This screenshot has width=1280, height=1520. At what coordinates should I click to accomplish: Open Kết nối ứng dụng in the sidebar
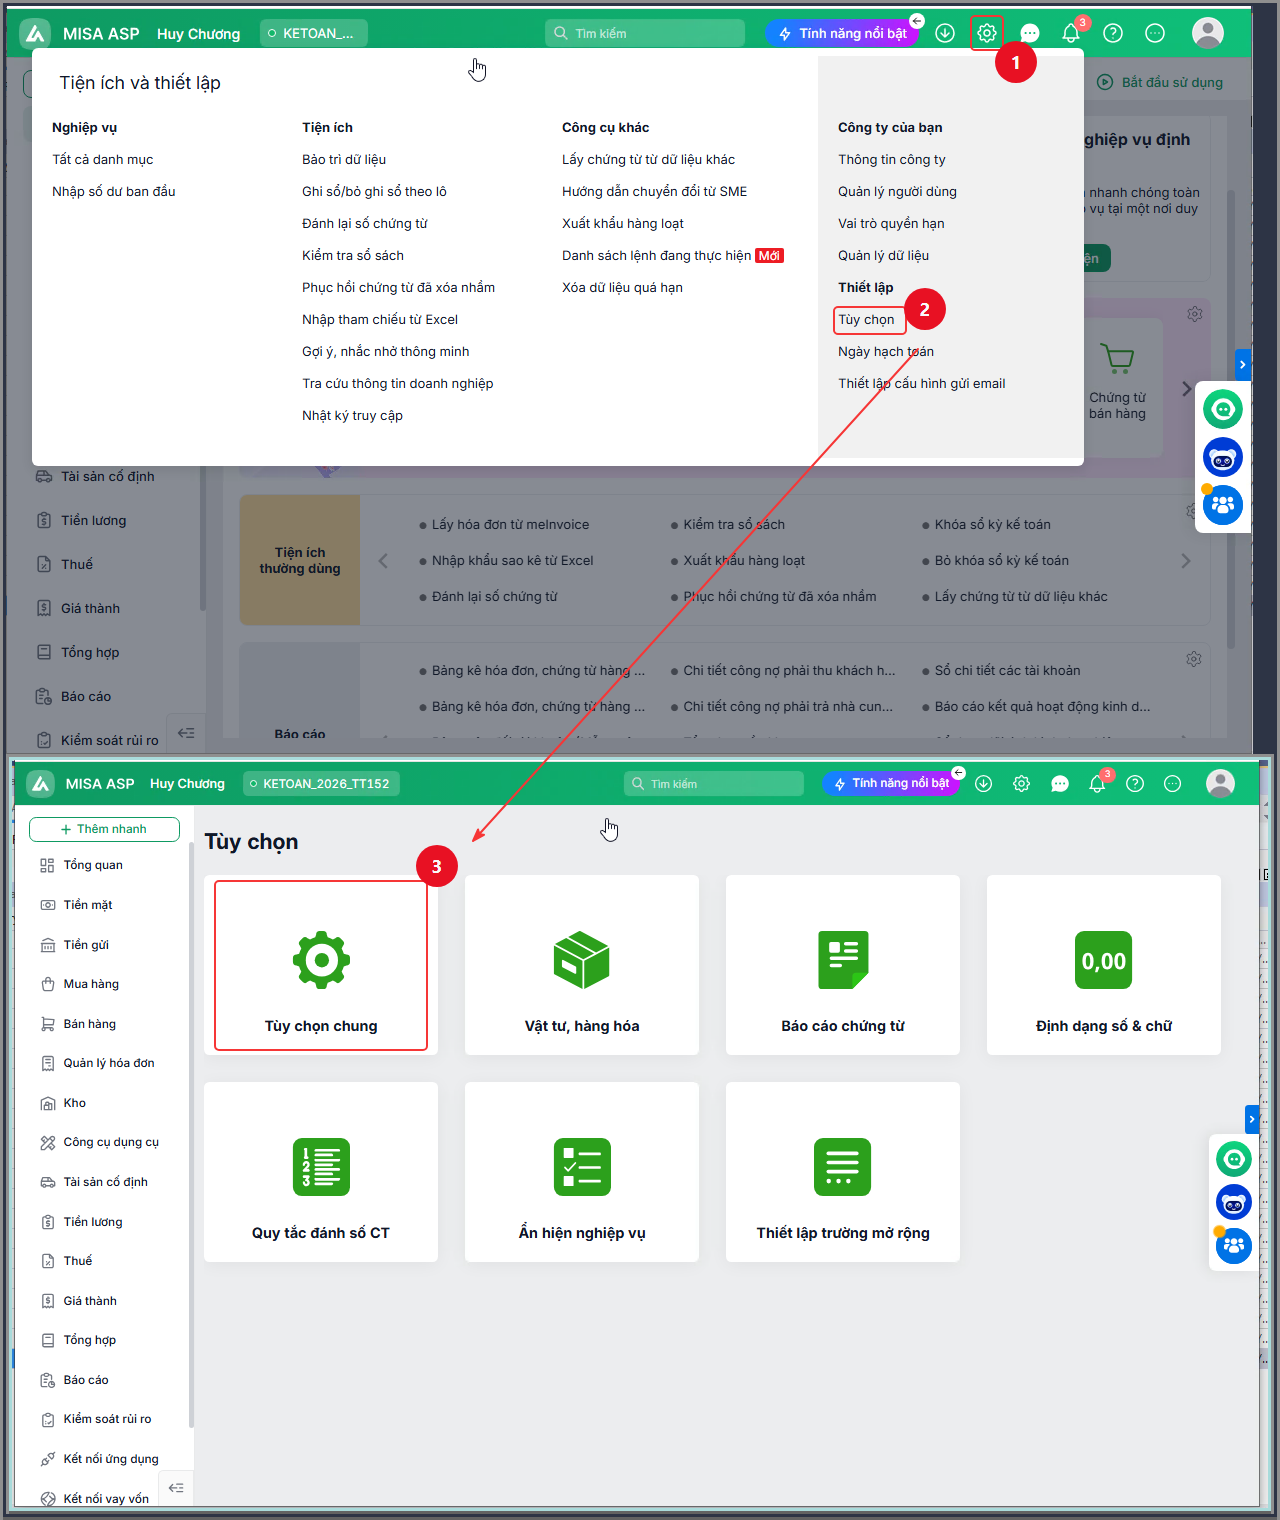click(x=111, y=1459)
